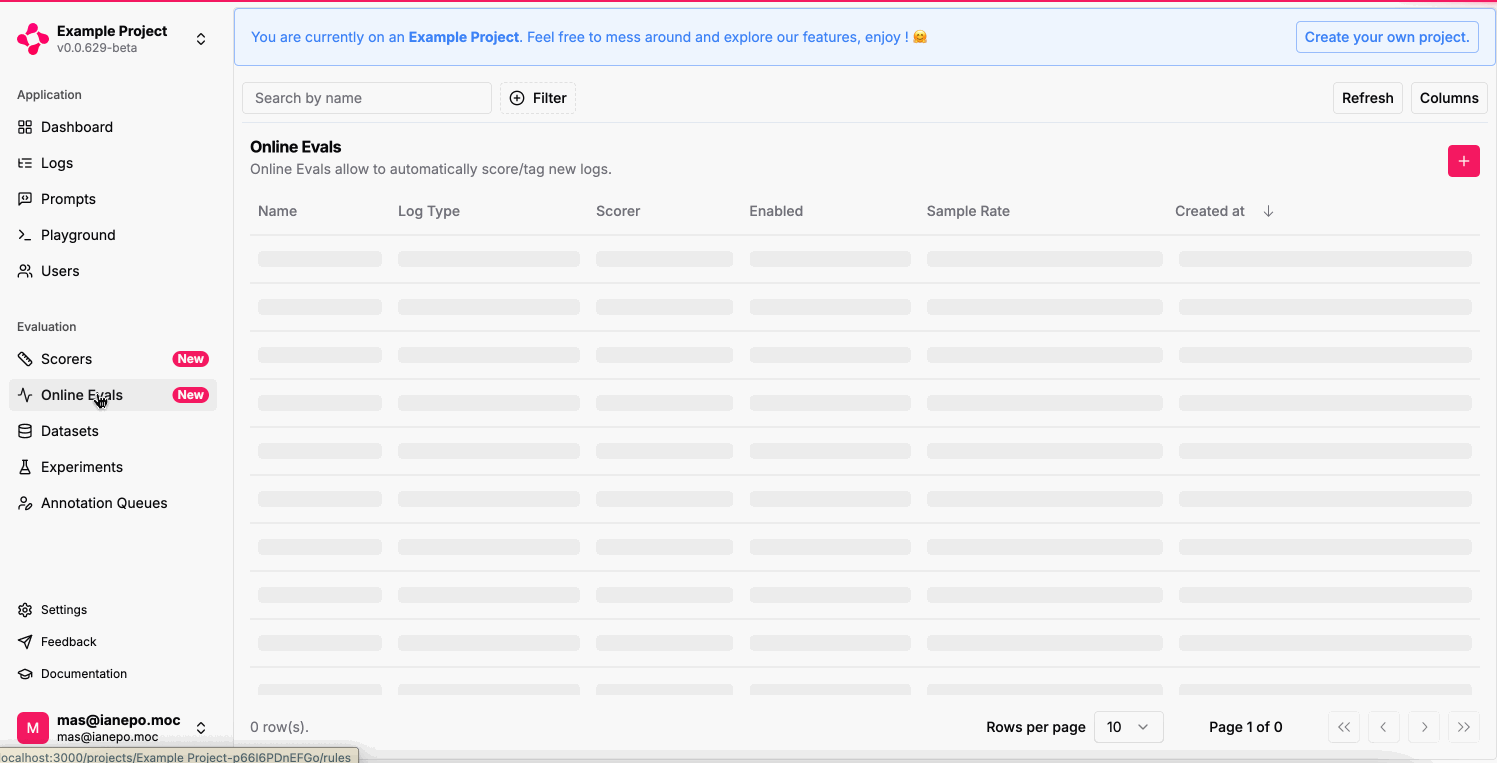Go to the first page

(x=1344, y=727)
